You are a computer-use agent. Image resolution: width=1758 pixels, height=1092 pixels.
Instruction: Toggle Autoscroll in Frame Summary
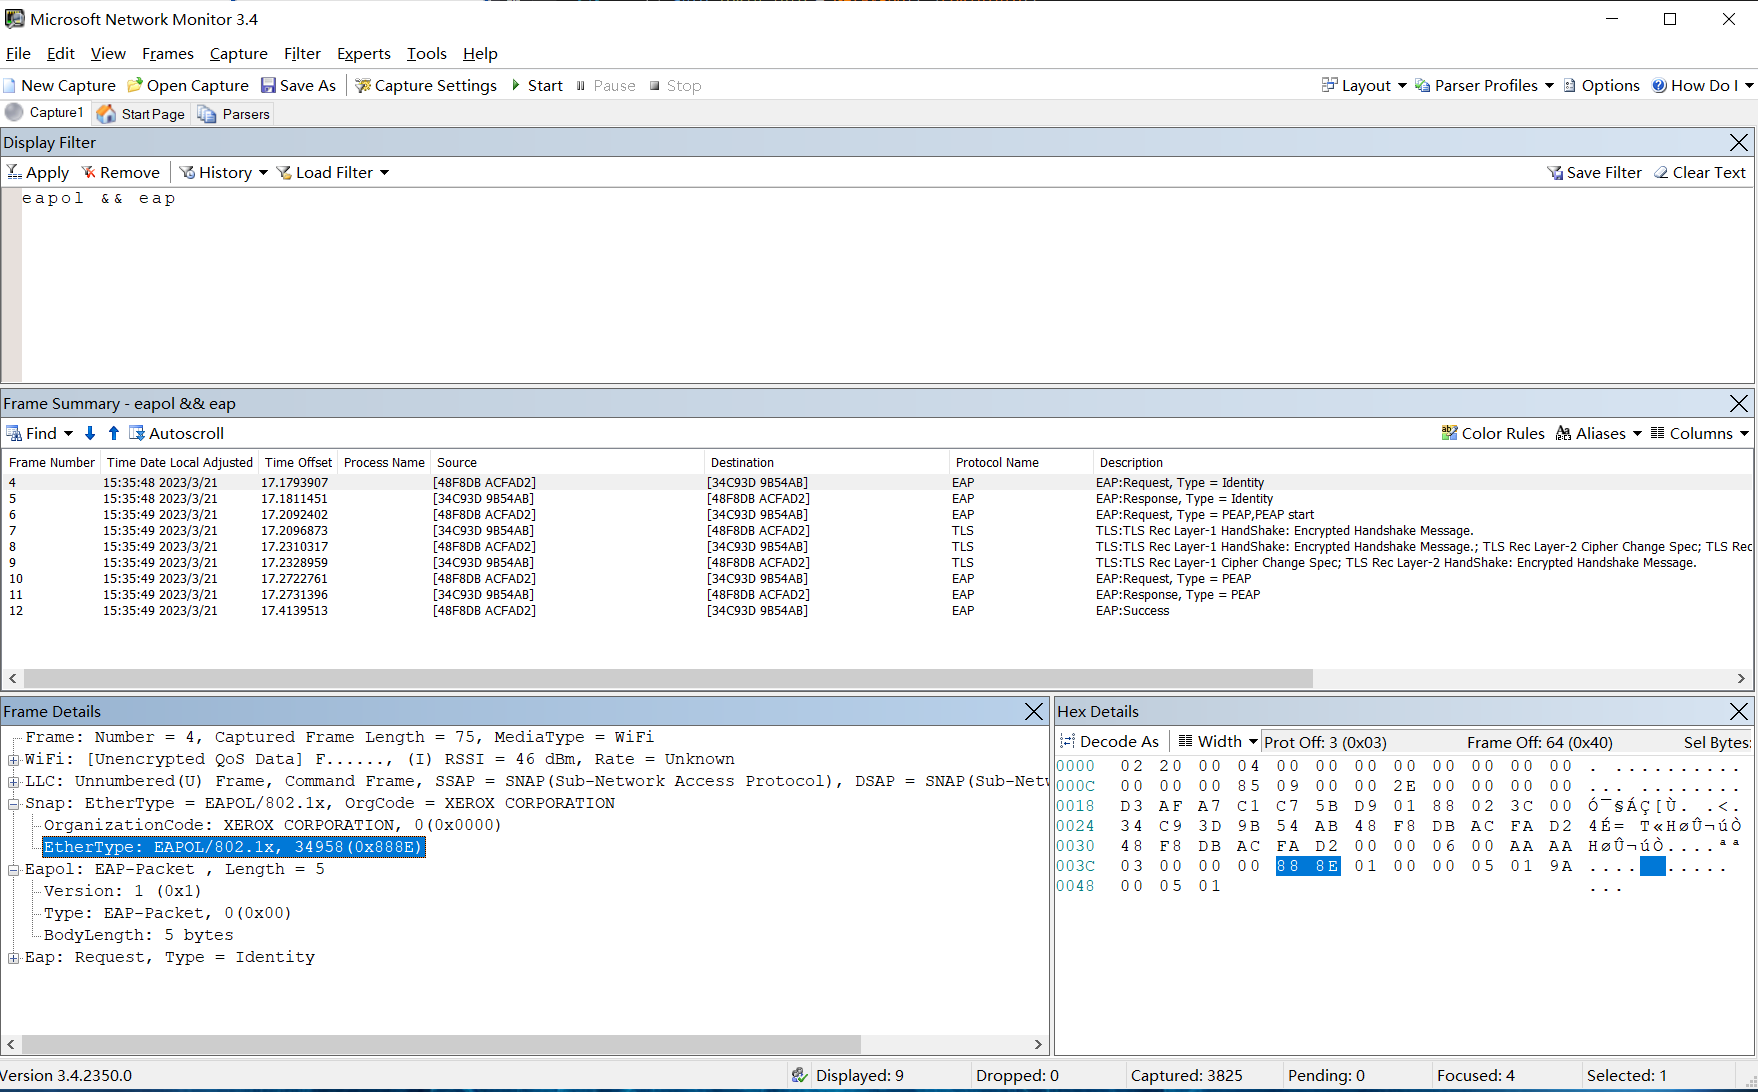click(176, 434)
